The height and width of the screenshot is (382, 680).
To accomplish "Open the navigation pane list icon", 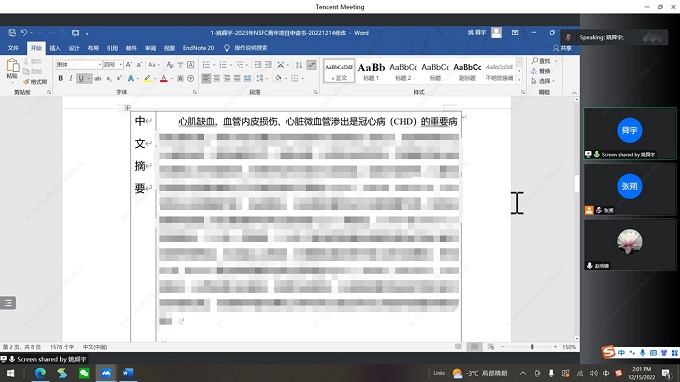I will (8, 303).
